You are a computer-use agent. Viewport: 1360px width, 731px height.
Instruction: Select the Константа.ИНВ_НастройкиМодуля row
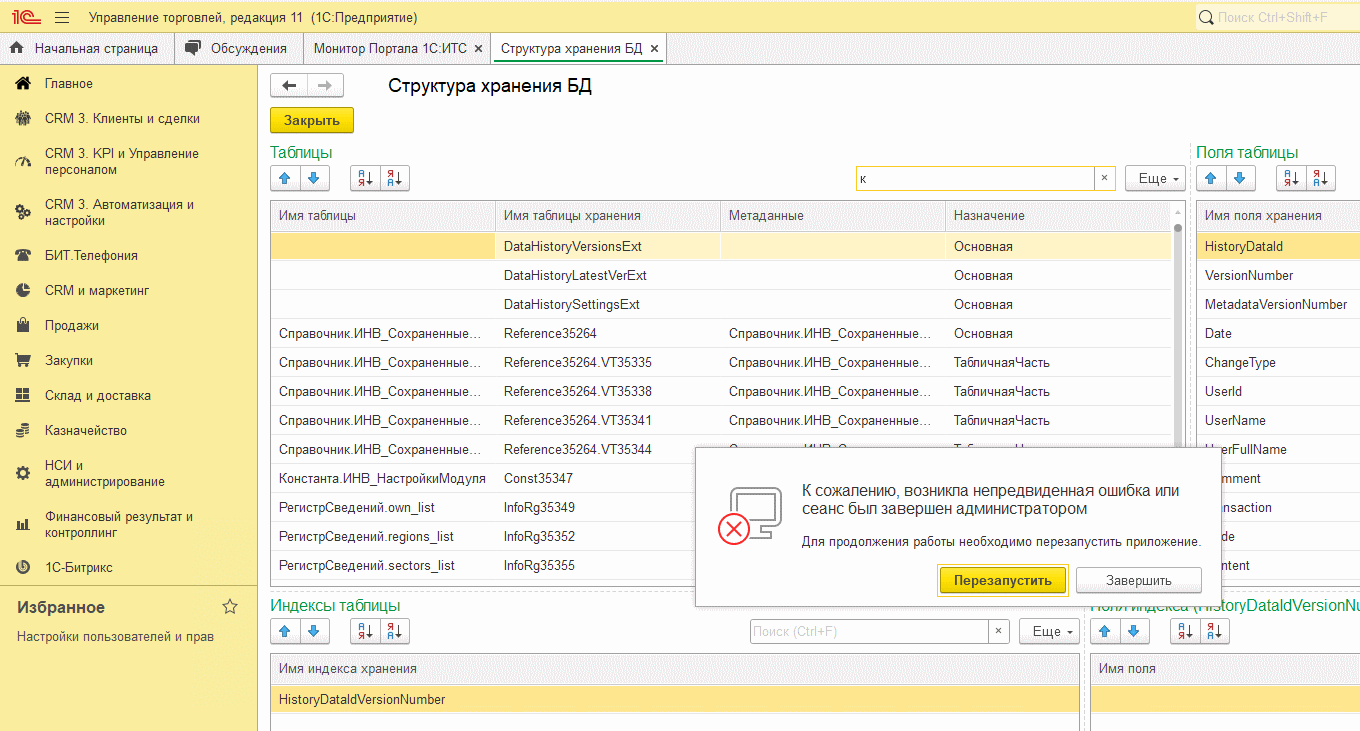[x=483, y=478]
